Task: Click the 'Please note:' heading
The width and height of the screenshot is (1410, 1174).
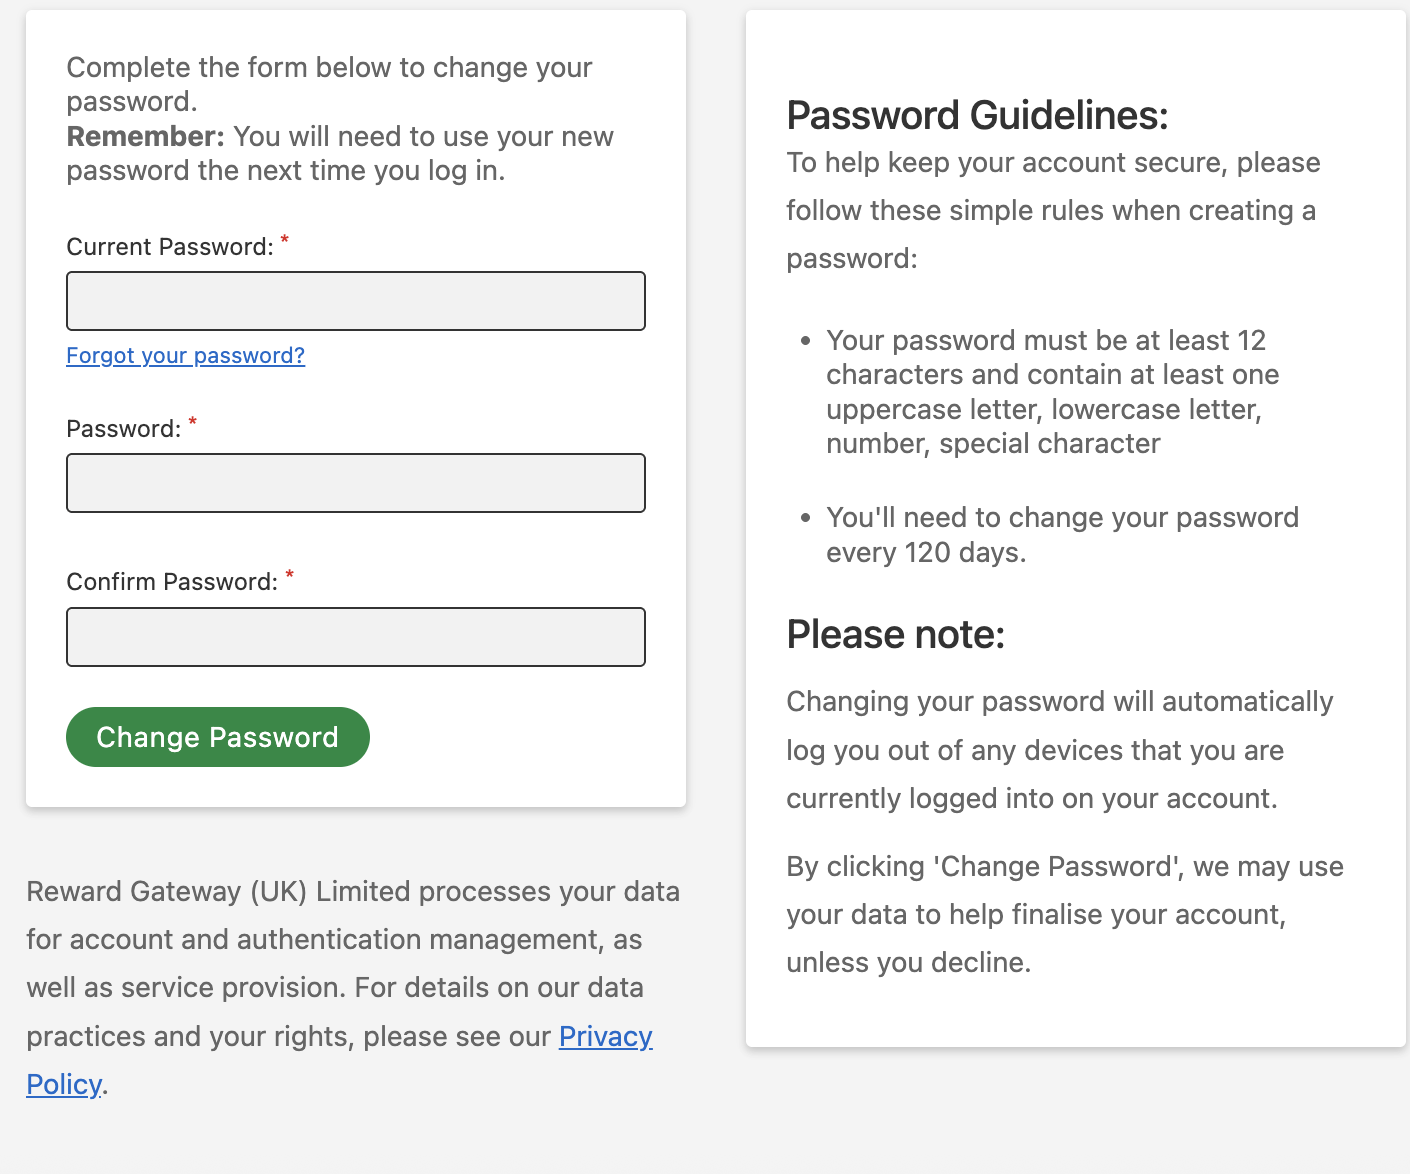Action: [895, 635]
